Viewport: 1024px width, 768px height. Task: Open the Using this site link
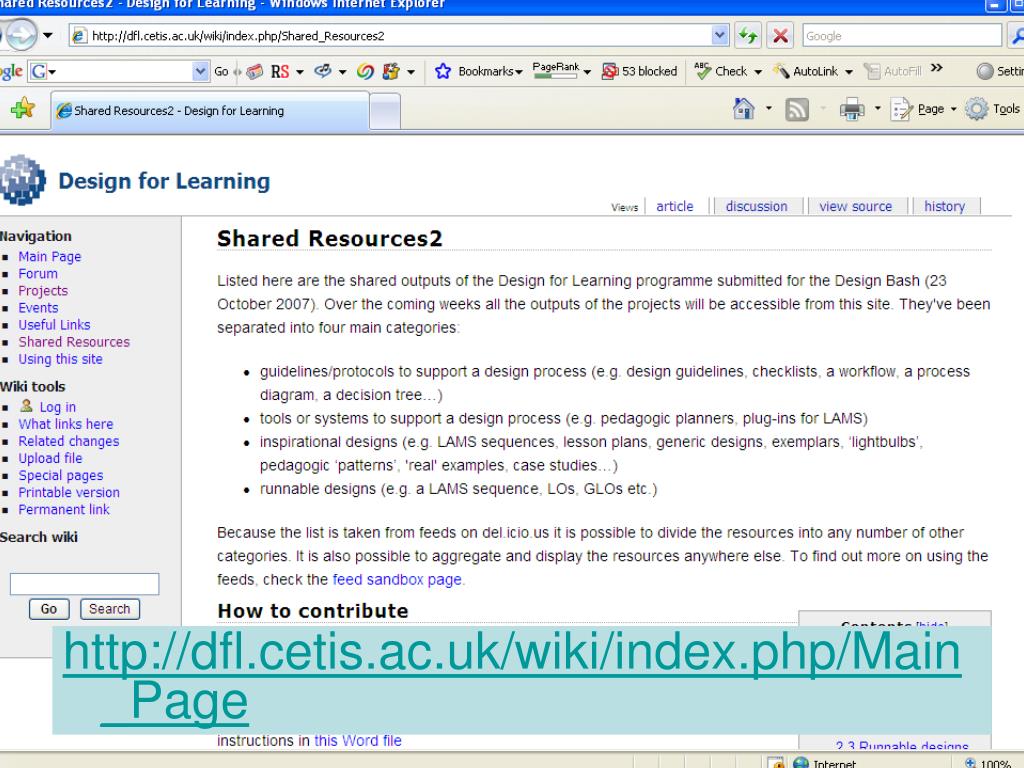click(60, 359)
